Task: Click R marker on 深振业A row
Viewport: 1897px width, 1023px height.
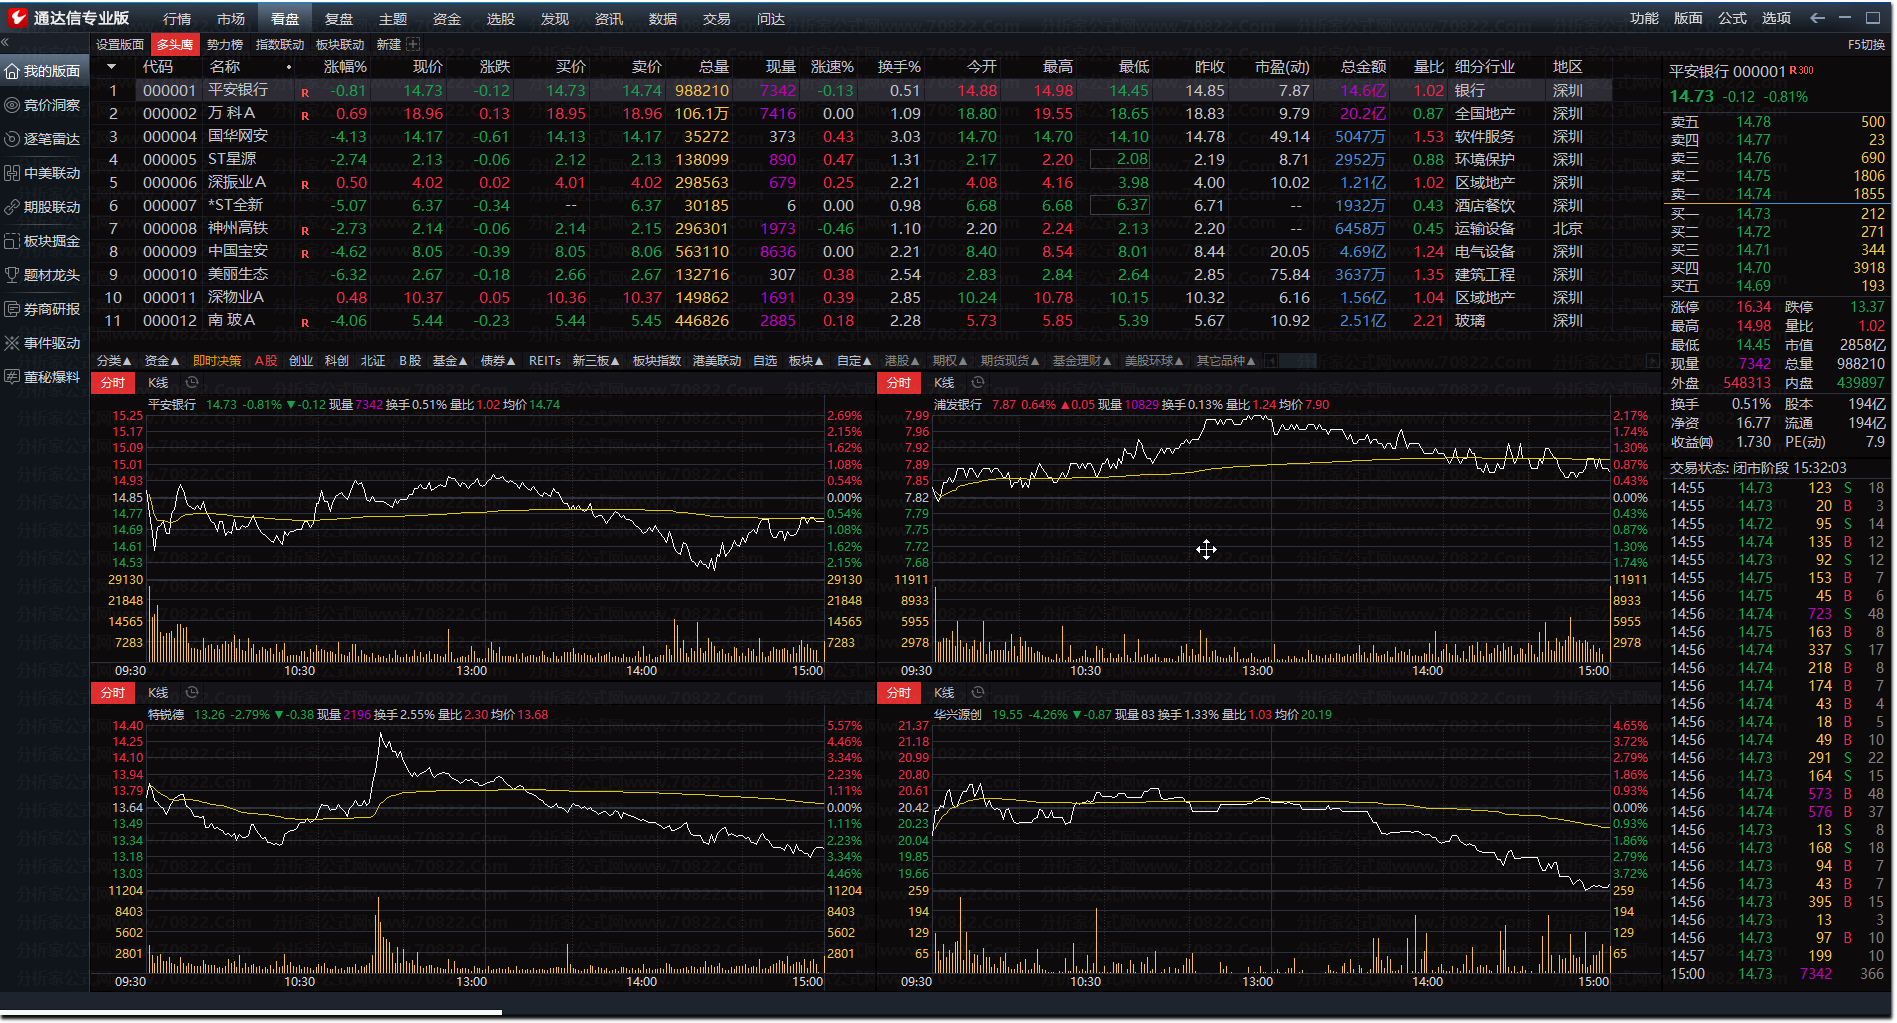Action: (305, 185)
